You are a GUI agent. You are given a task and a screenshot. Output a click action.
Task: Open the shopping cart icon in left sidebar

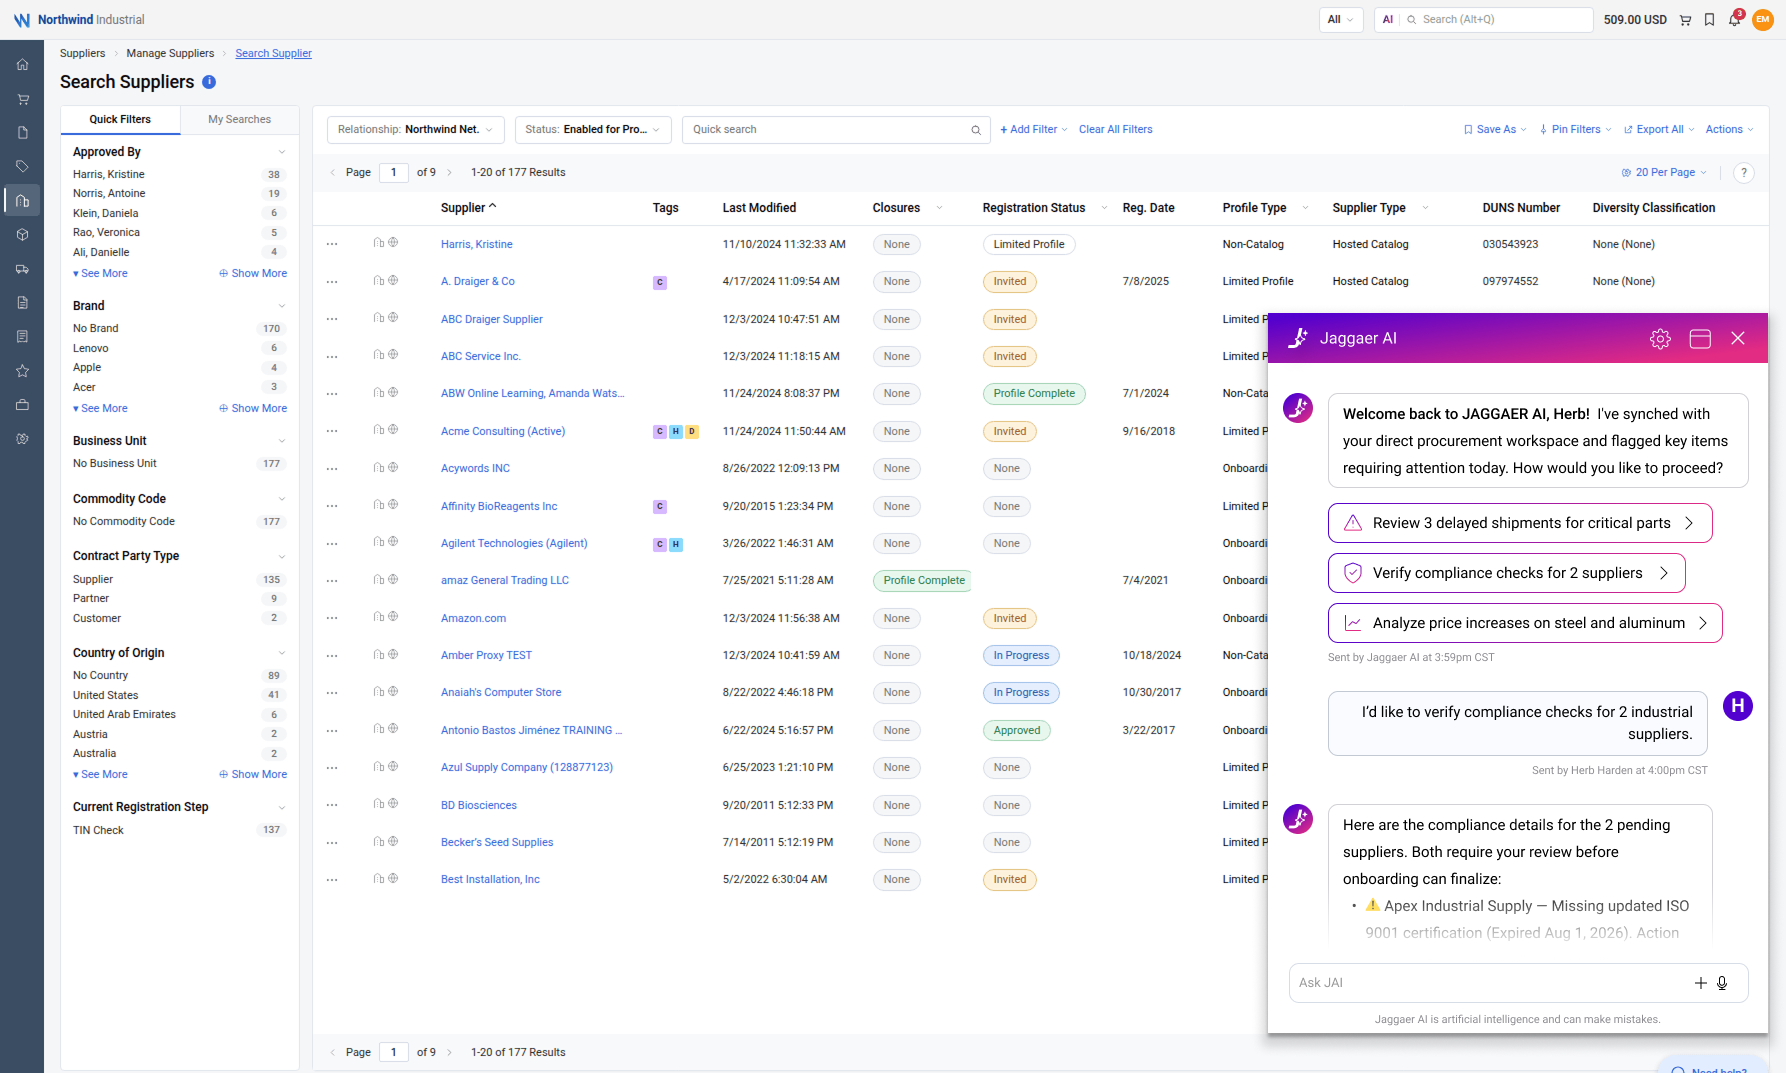(x=22, y=99)
